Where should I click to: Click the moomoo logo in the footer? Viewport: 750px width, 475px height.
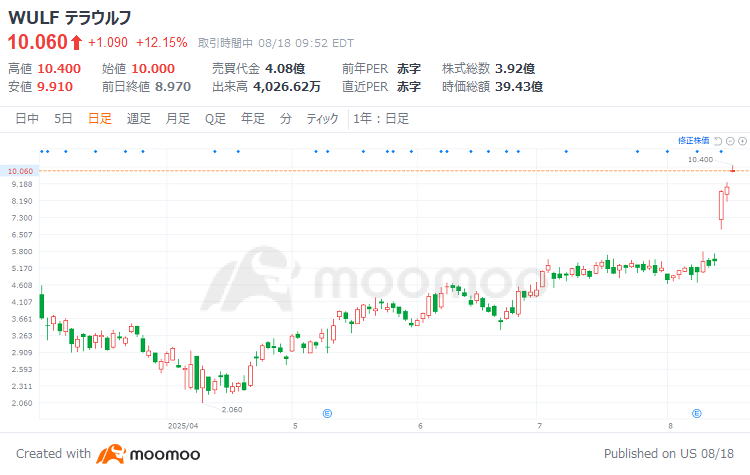[x=148, y=454]
